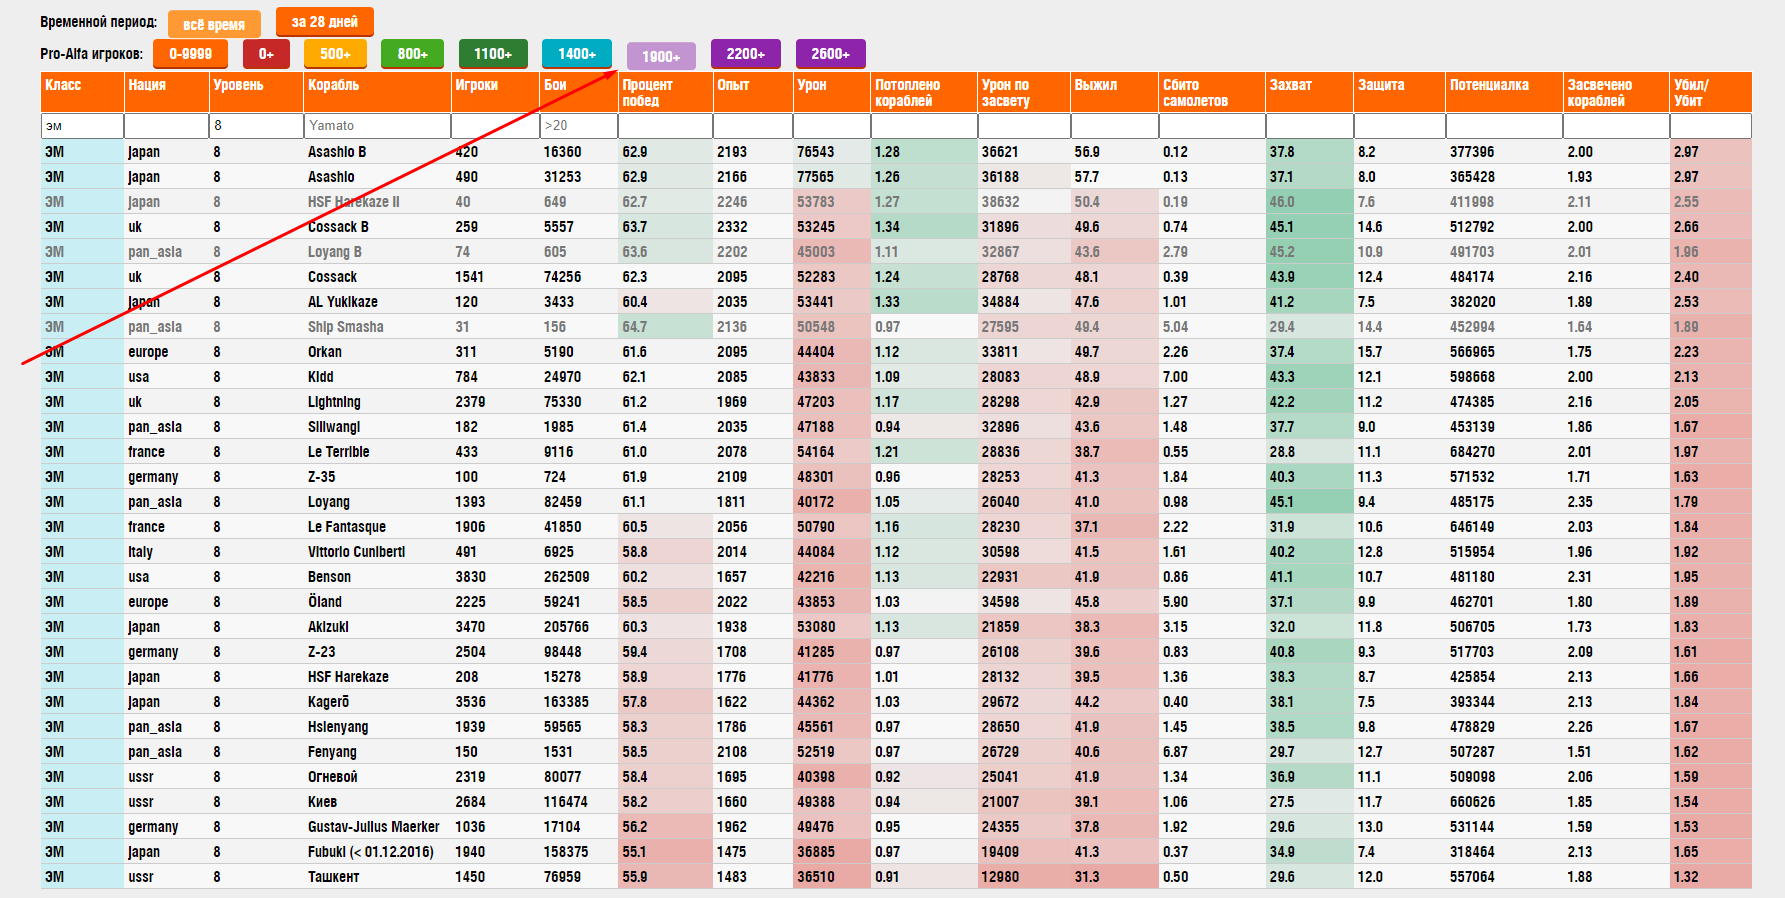Select the 'всё время' time period button
The image size is (1785, 898).
pos(214,25)
